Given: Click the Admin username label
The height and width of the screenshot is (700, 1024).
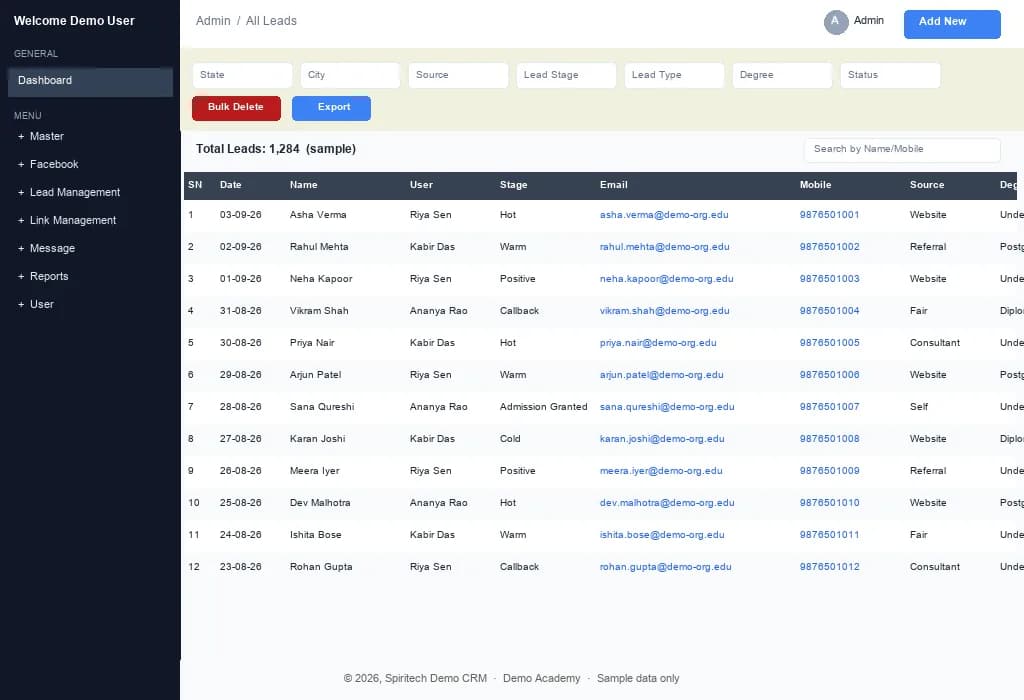Looking at the screenshot, I should [869, 21].
